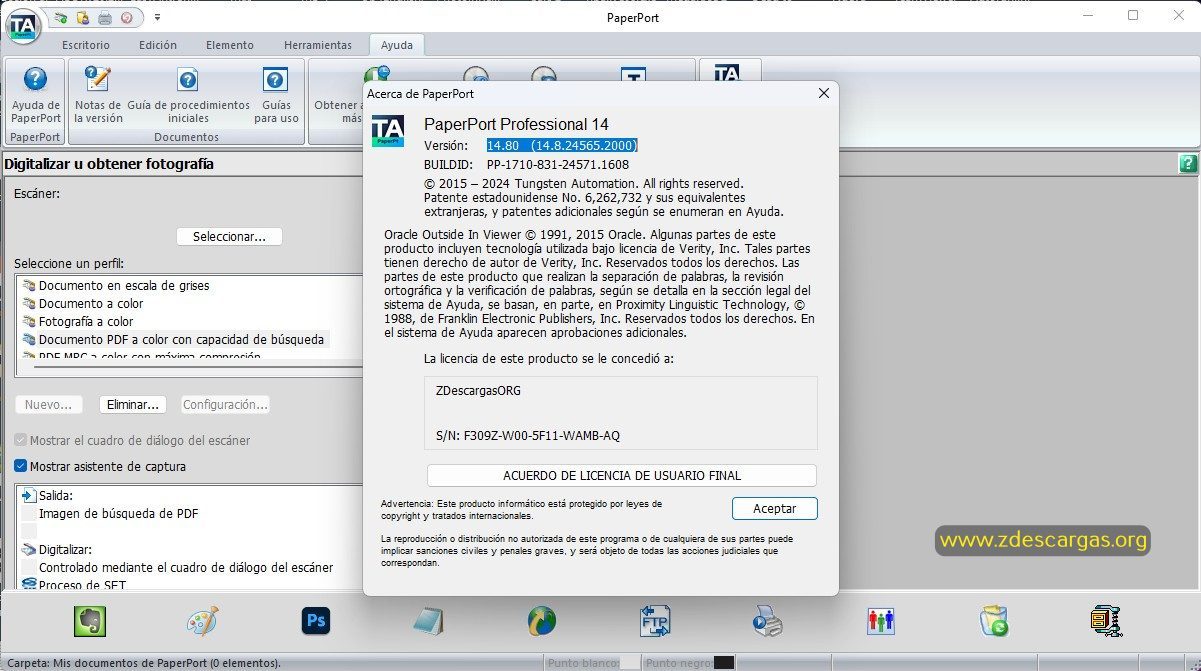Send to Photoshop via the Ps icon
The width and height of the screenshot is (1201, 671).
tap(316, 621)
